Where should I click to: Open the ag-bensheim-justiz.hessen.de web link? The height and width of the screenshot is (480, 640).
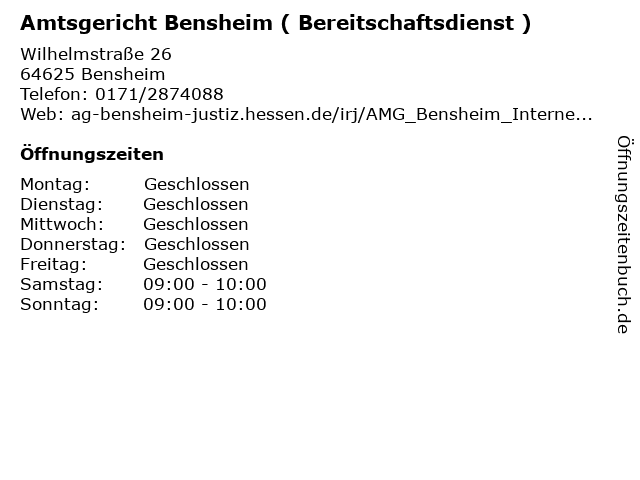pyautogui.click(x=331, y=115)
